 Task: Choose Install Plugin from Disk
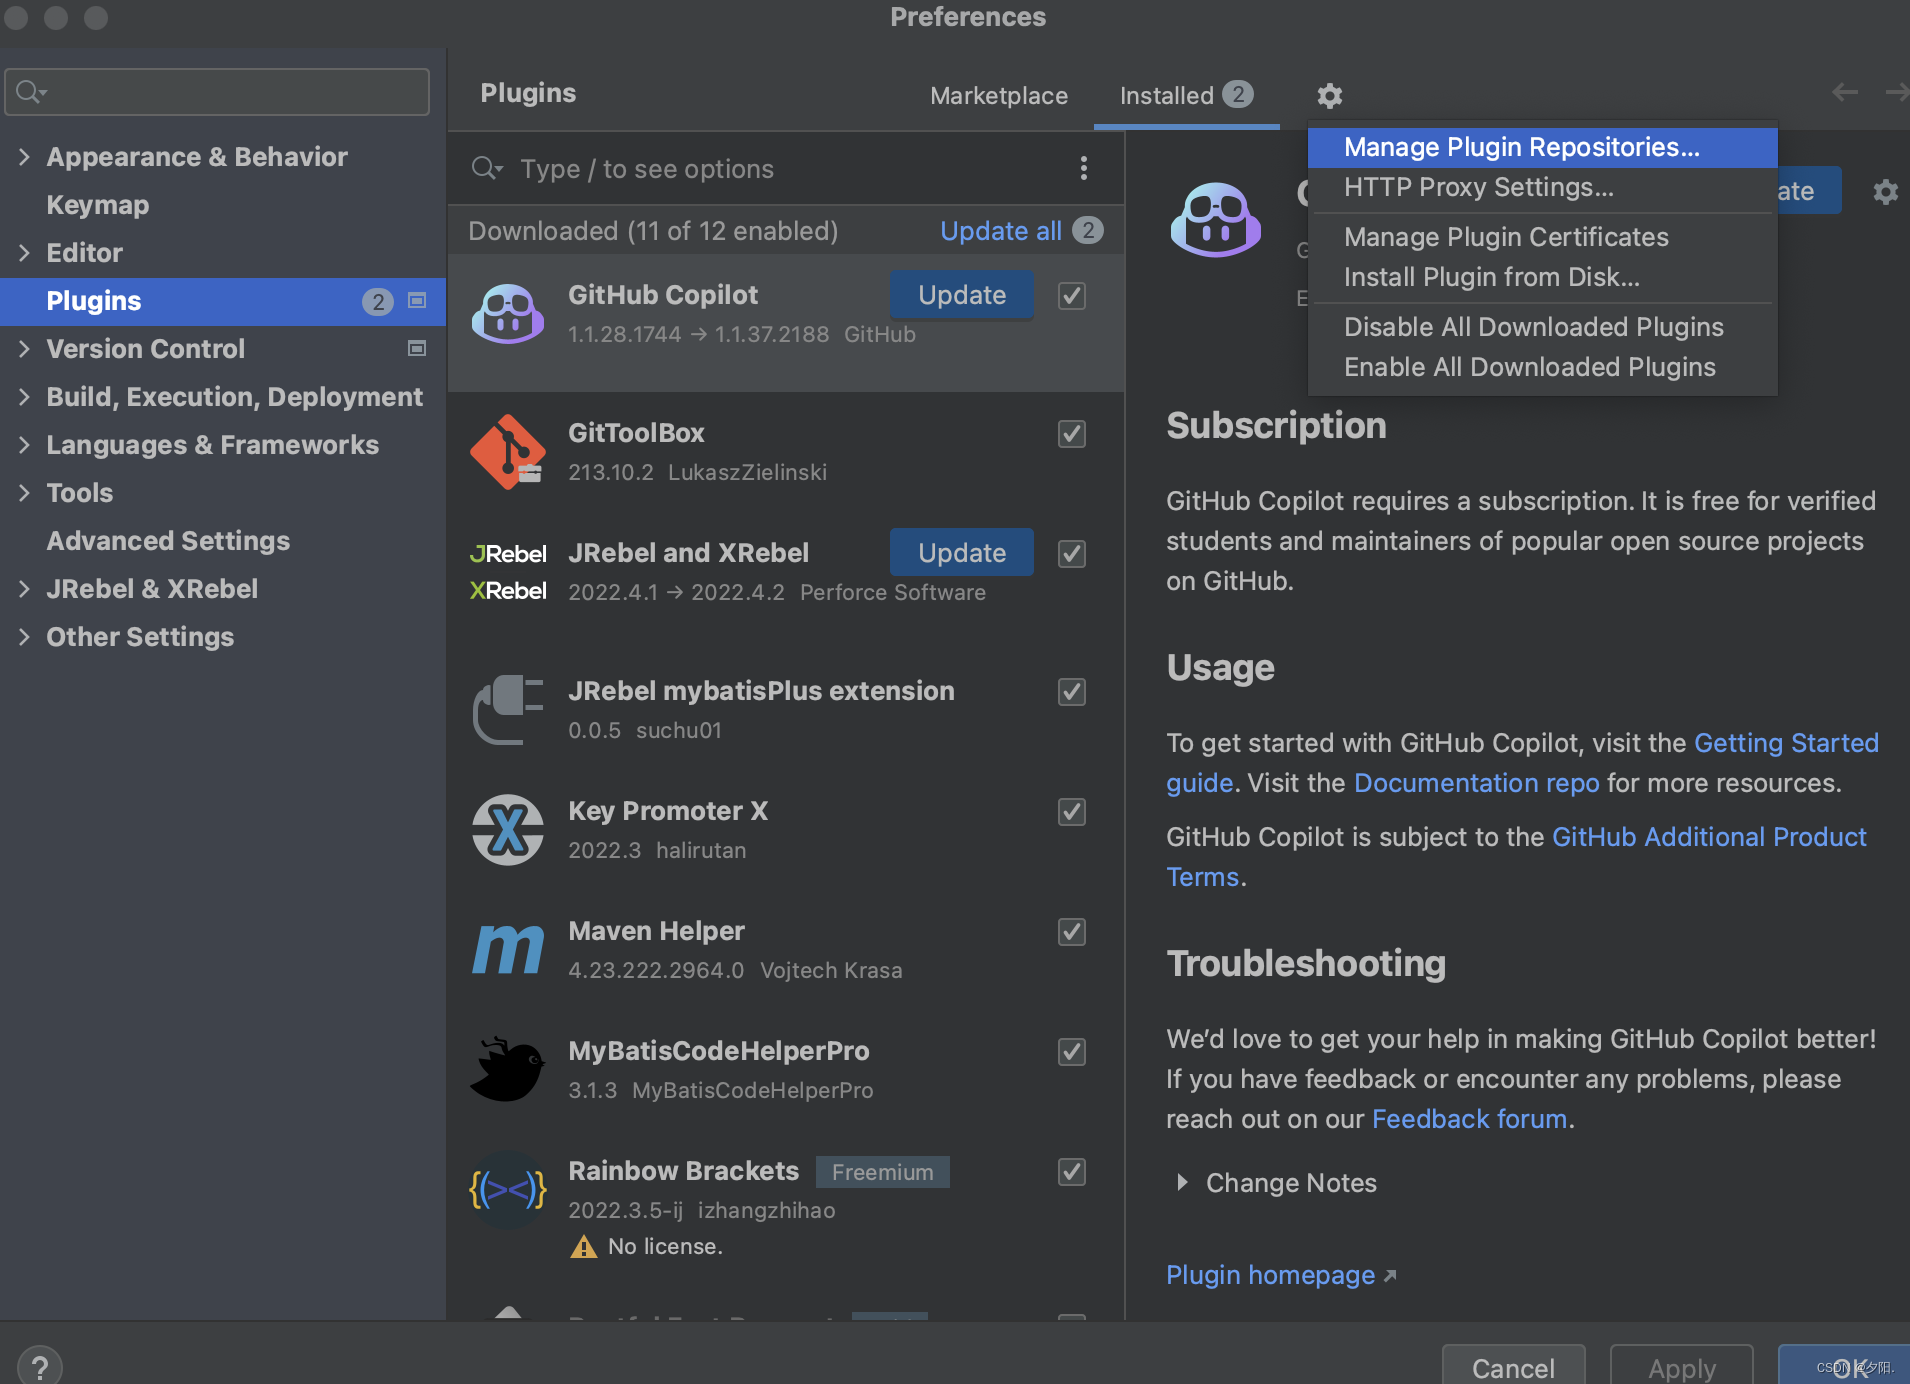[x=1543, y=277]
